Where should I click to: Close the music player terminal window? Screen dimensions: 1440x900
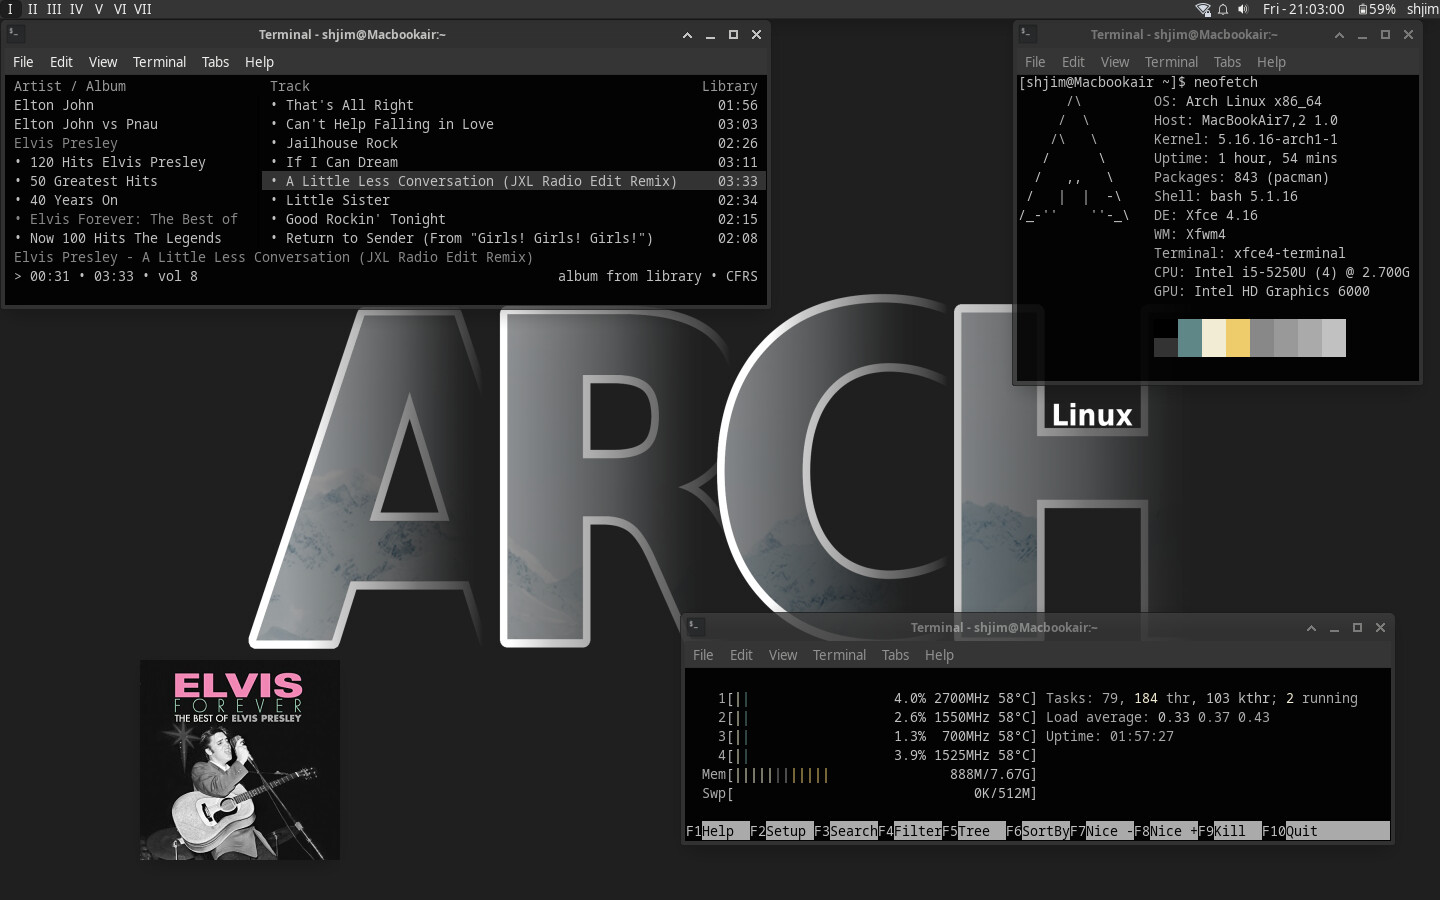pos(756,35)
